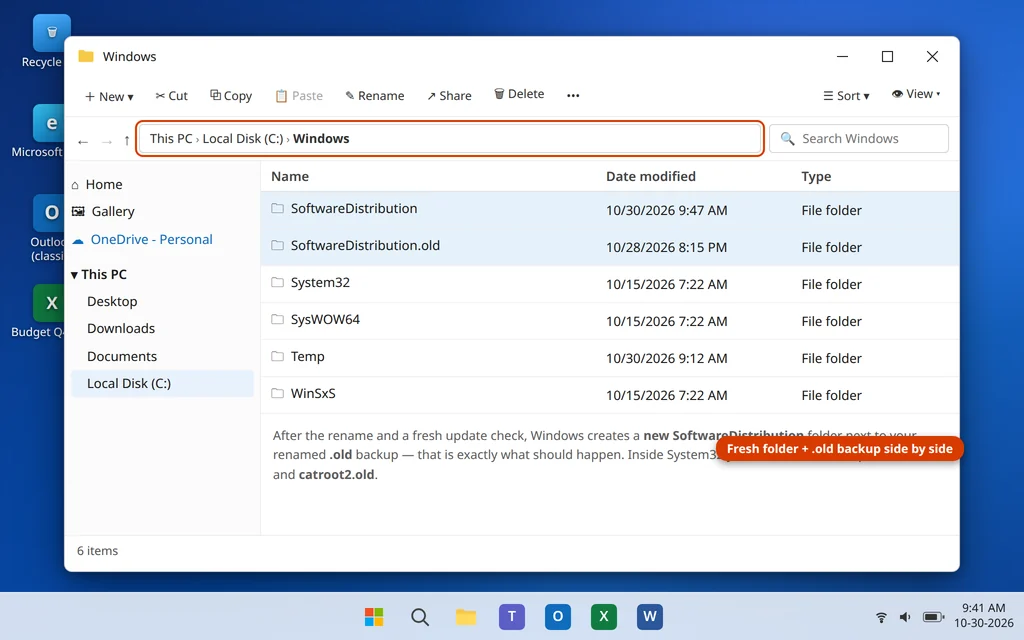The width and height of the screenshot is (1024, 640).
Task: Select the System32 folder name
Action: point(320,283)
